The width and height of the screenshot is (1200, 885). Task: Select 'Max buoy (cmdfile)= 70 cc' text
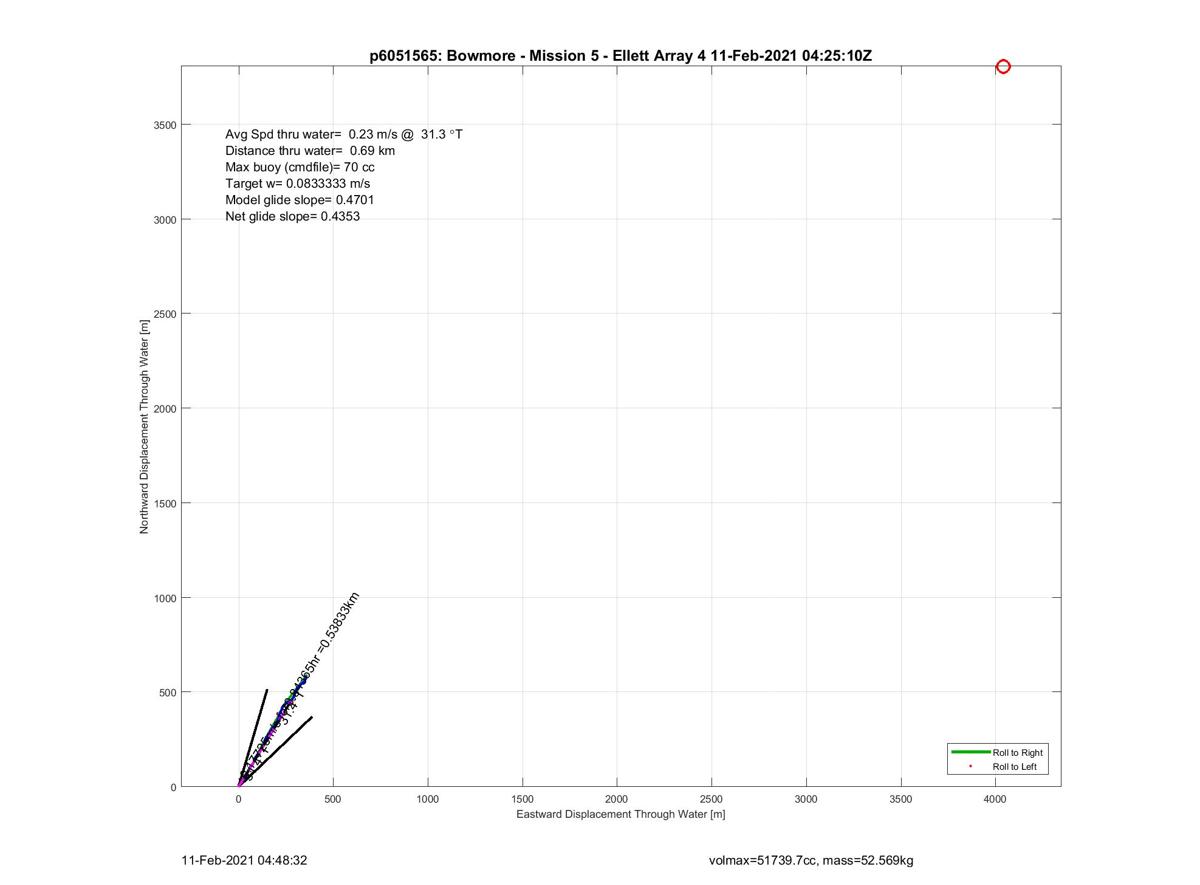(300, 167)
